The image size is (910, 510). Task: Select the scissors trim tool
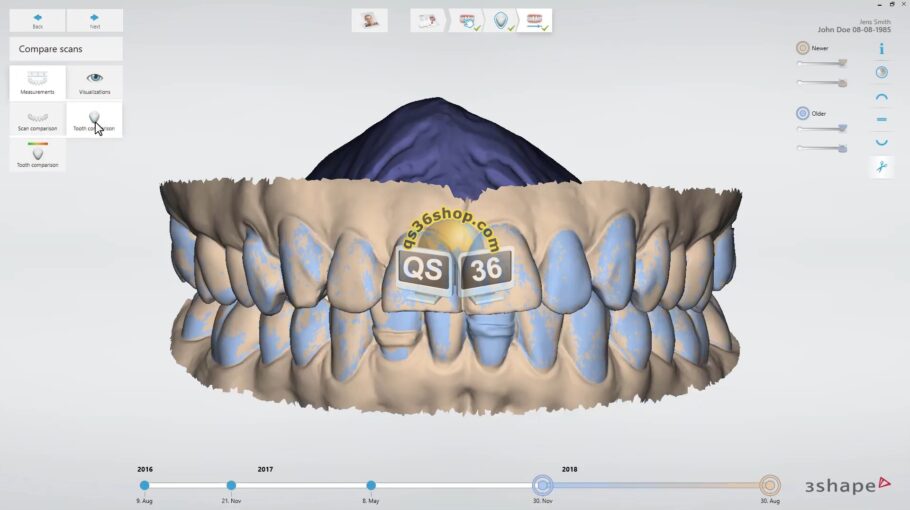click(881, 167)
